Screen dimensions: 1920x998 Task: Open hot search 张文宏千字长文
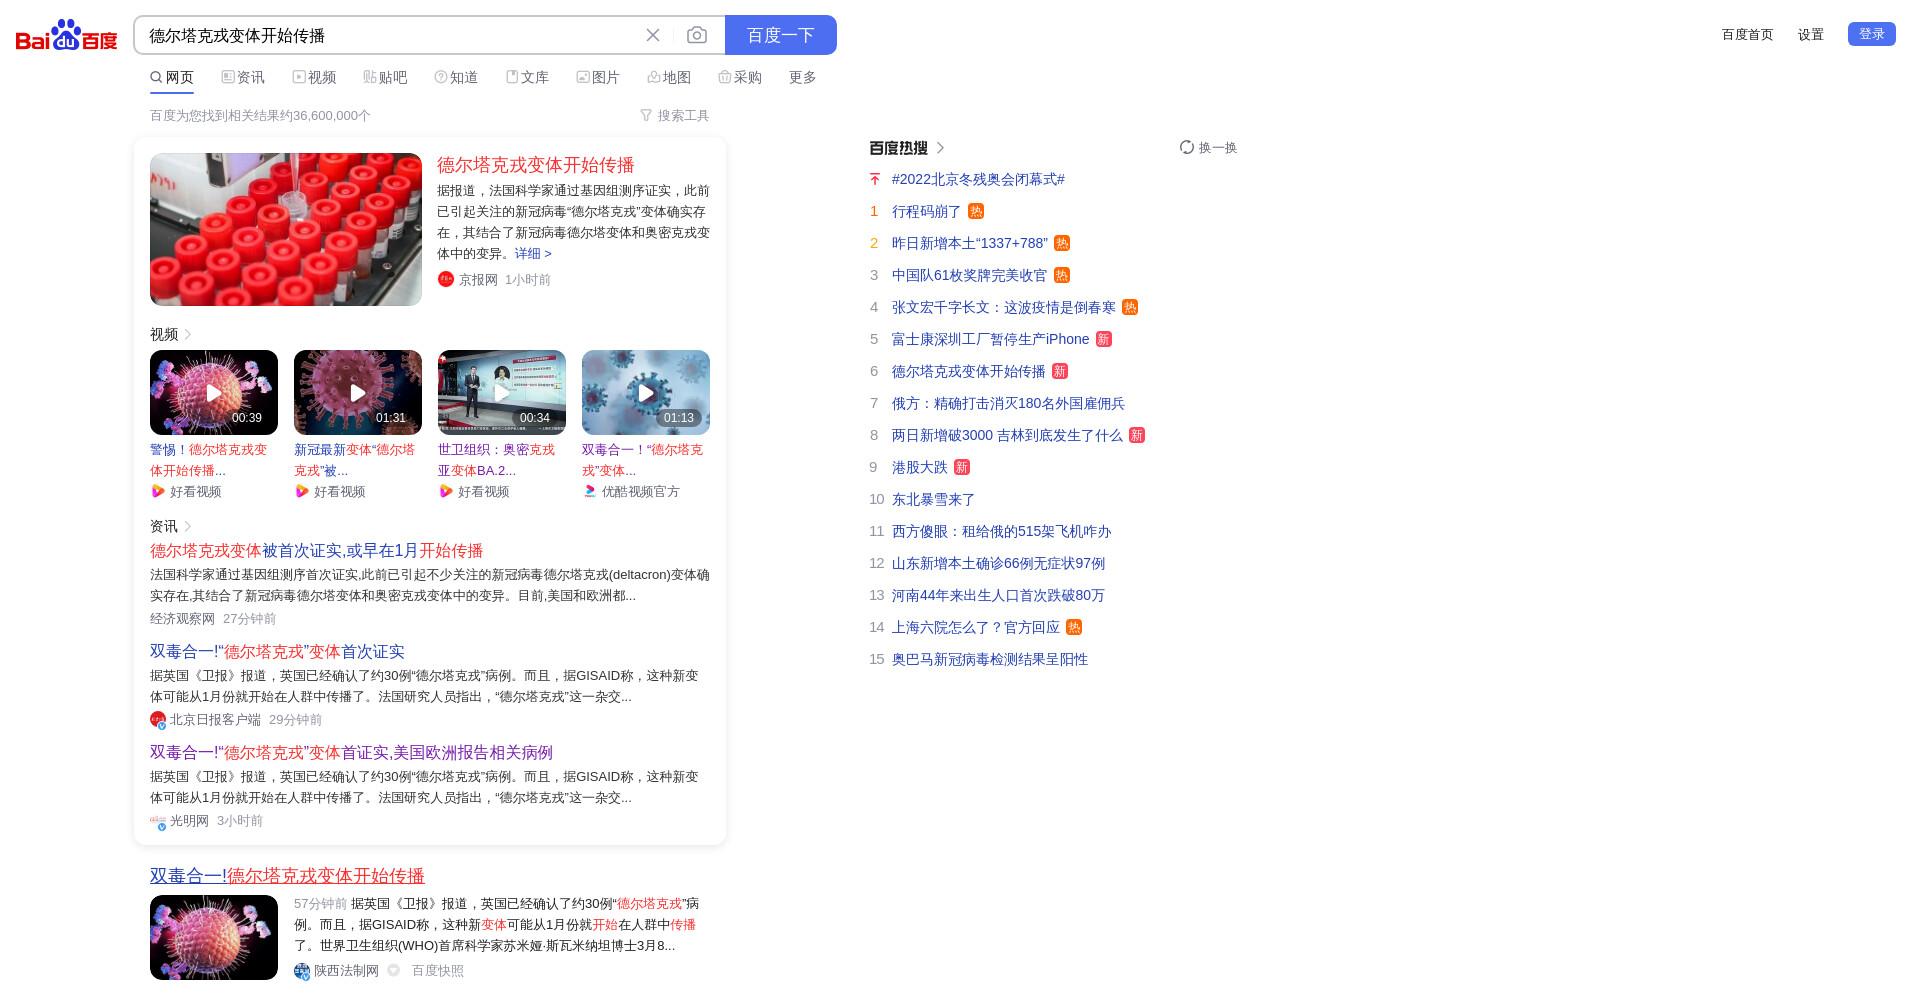pos(1003,308)
